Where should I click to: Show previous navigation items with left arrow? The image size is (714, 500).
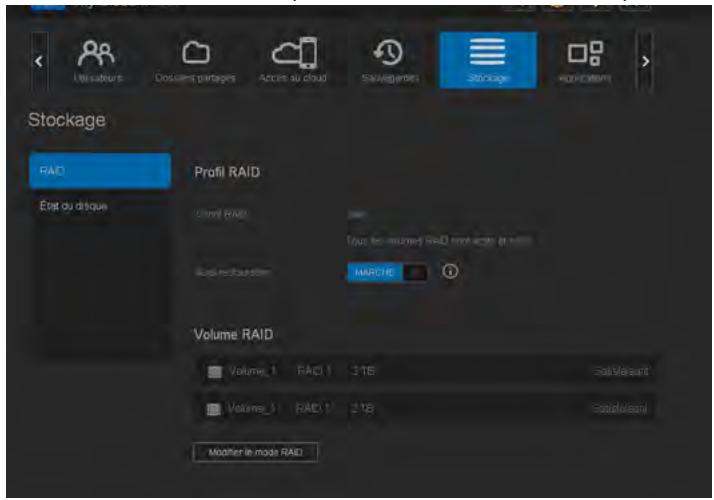[39, 61]
